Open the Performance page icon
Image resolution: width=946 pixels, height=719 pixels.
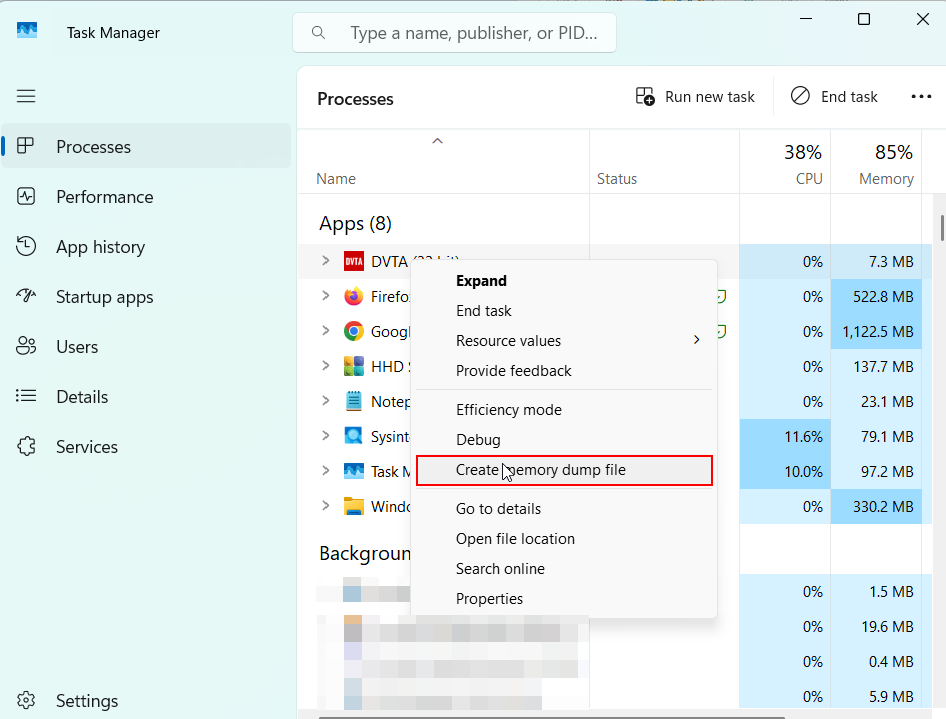pos(26,197)
